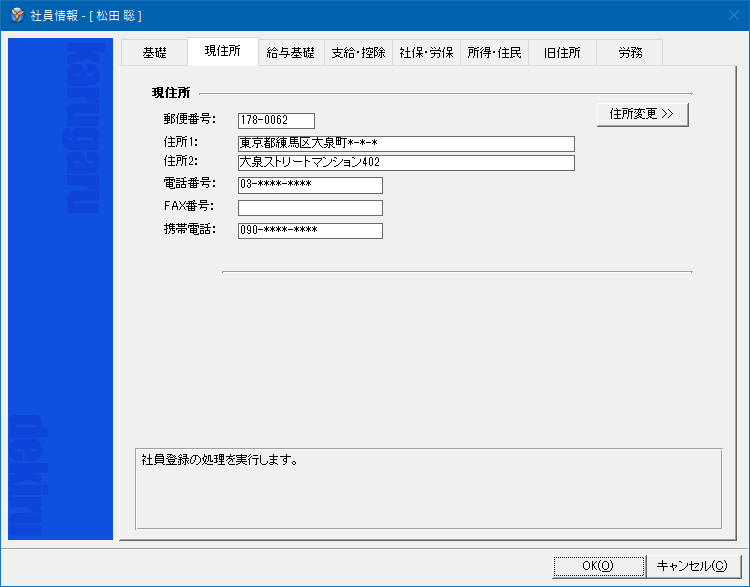Confirm with the OK(O) button

coord(598,566)
